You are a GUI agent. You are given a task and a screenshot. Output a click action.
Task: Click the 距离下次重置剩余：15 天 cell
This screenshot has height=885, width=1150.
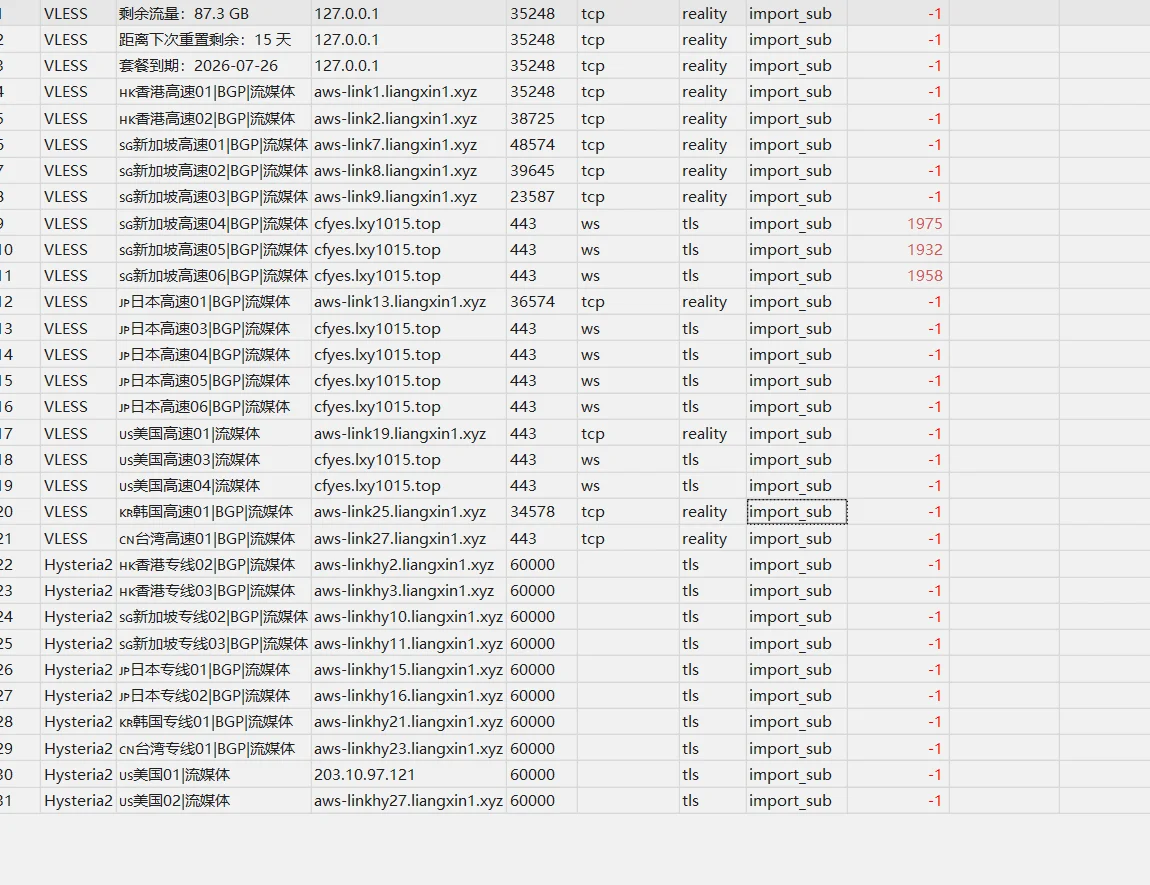pos(205,40)
